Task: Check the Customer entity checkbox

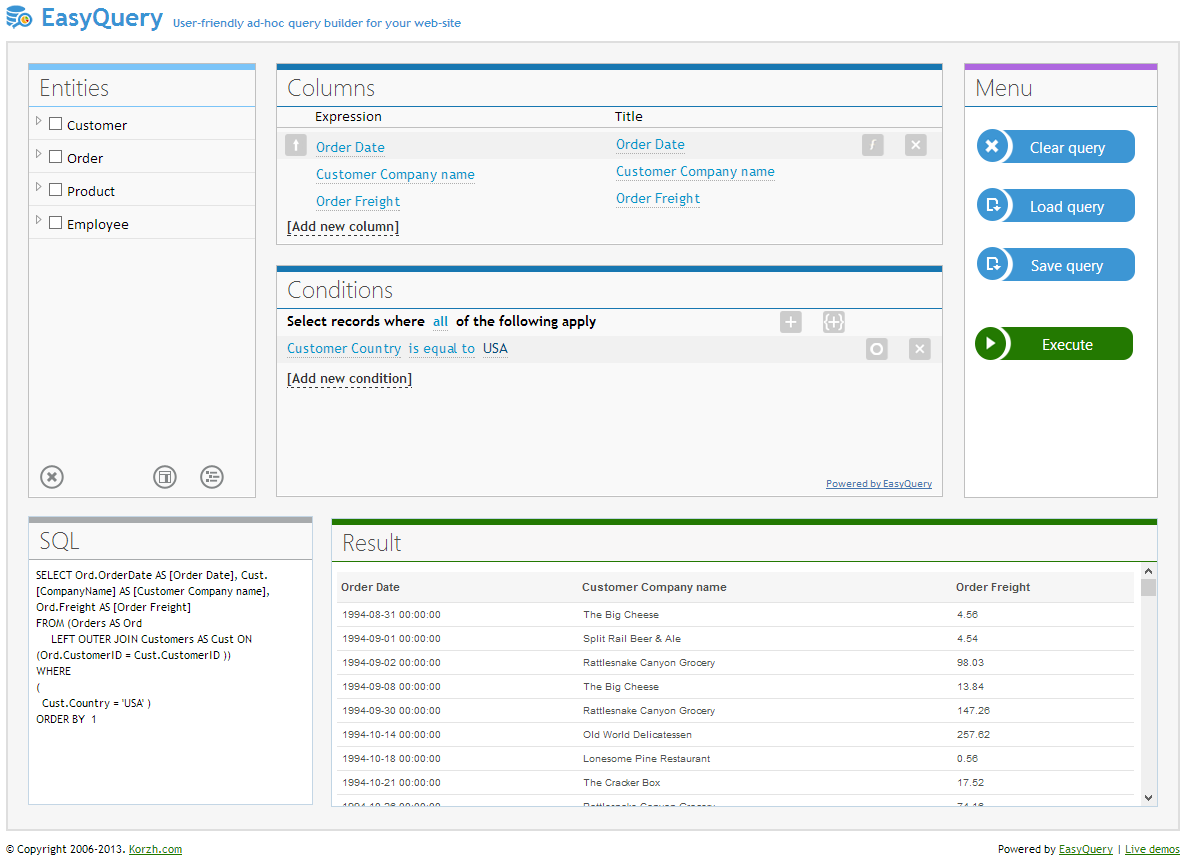Action: [56, 125]
